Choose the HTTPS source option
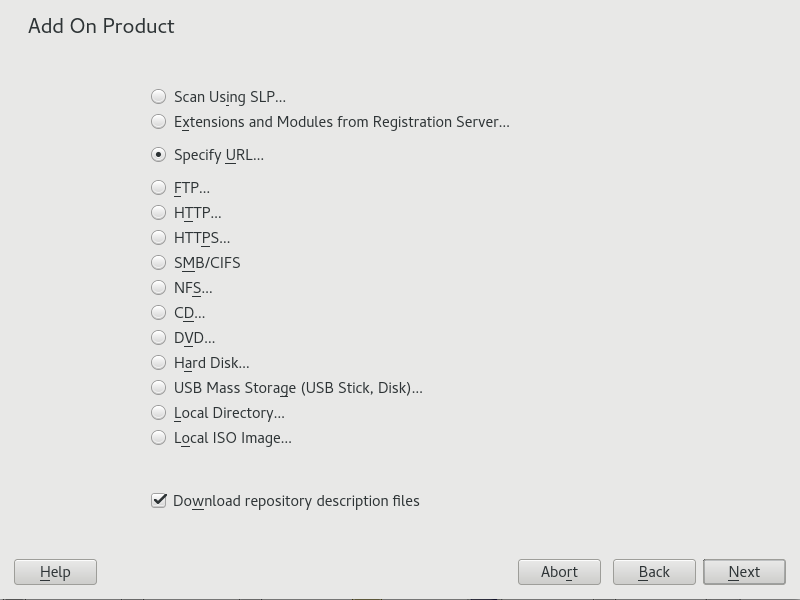The image size is (800, 600). click(159, 237)
